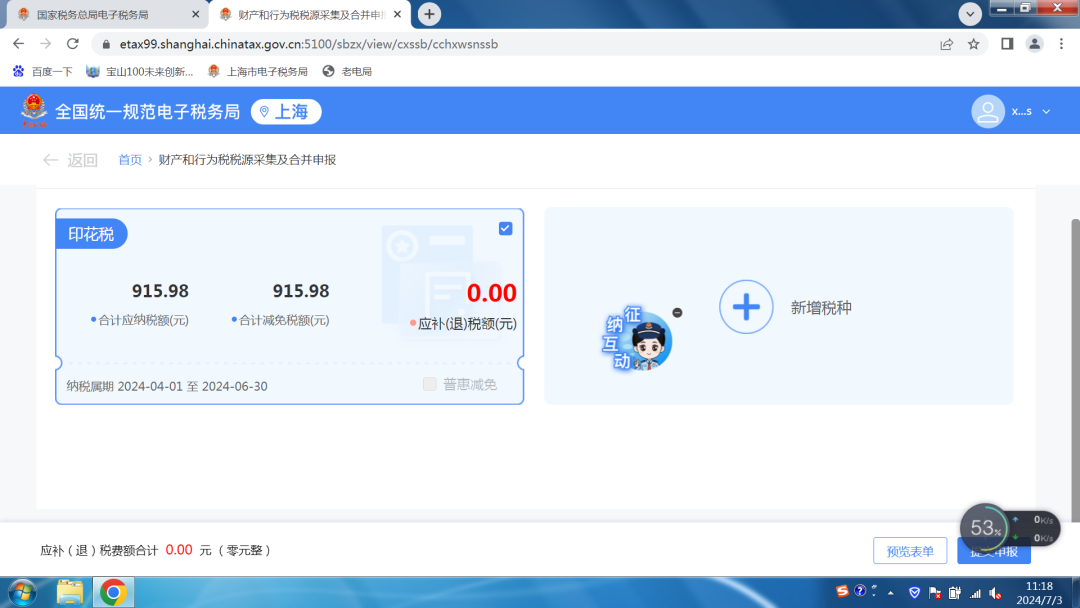Toggle the minus badge on the assistant mascot
Screen dimensions: 1080x608
[x=676, y=312]
